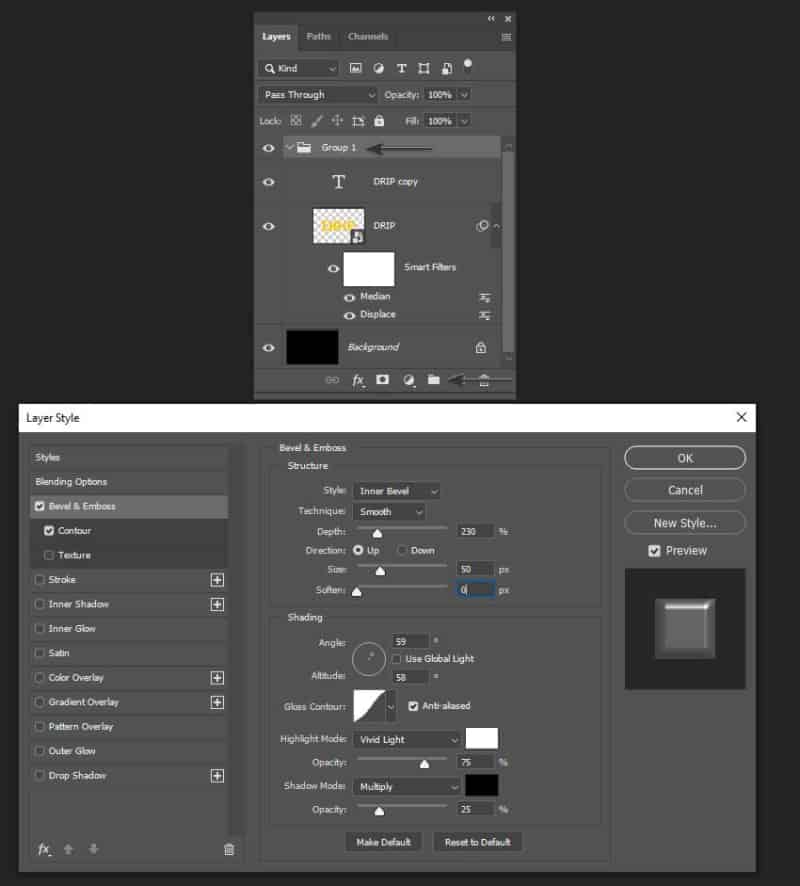
Task: Select the Outer Glow effect row
Action: tap(129, 751)
